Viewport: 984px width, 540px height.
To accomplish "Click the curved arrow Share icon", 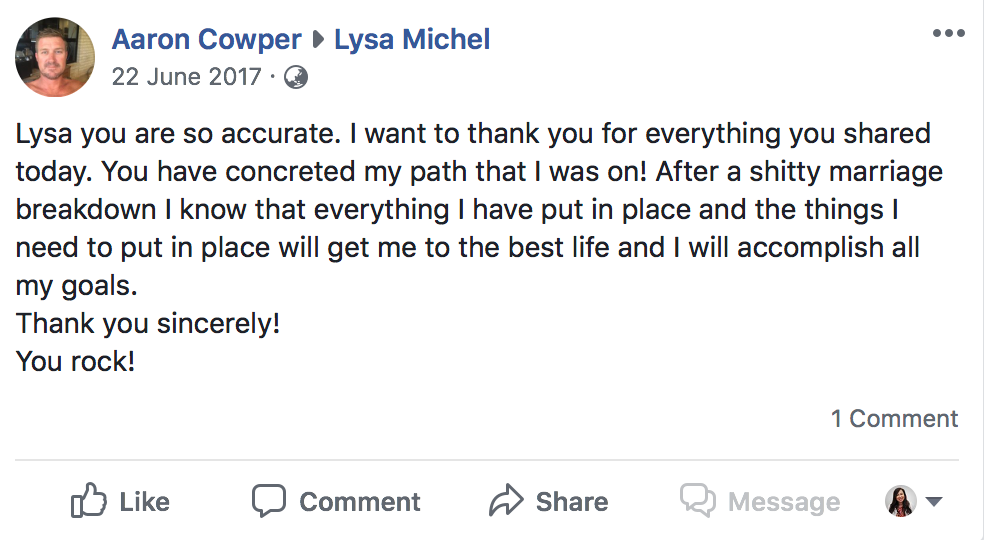I will pos(506,500).
